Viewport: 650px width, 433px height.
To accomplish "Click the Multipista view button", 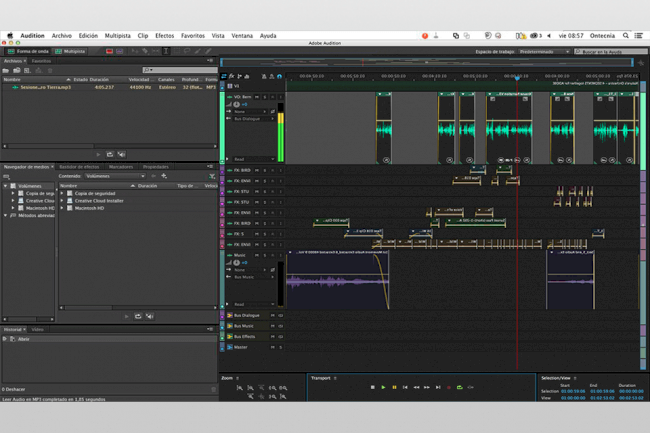I will tap(72, 51).
